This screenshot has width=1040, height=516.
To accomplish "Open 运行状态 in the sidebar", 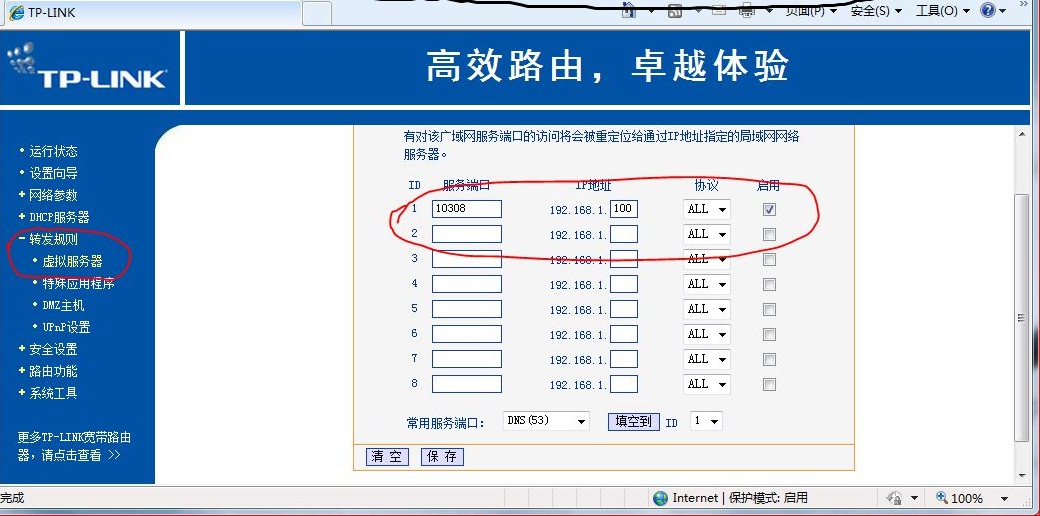I will (x=53, y=151).
